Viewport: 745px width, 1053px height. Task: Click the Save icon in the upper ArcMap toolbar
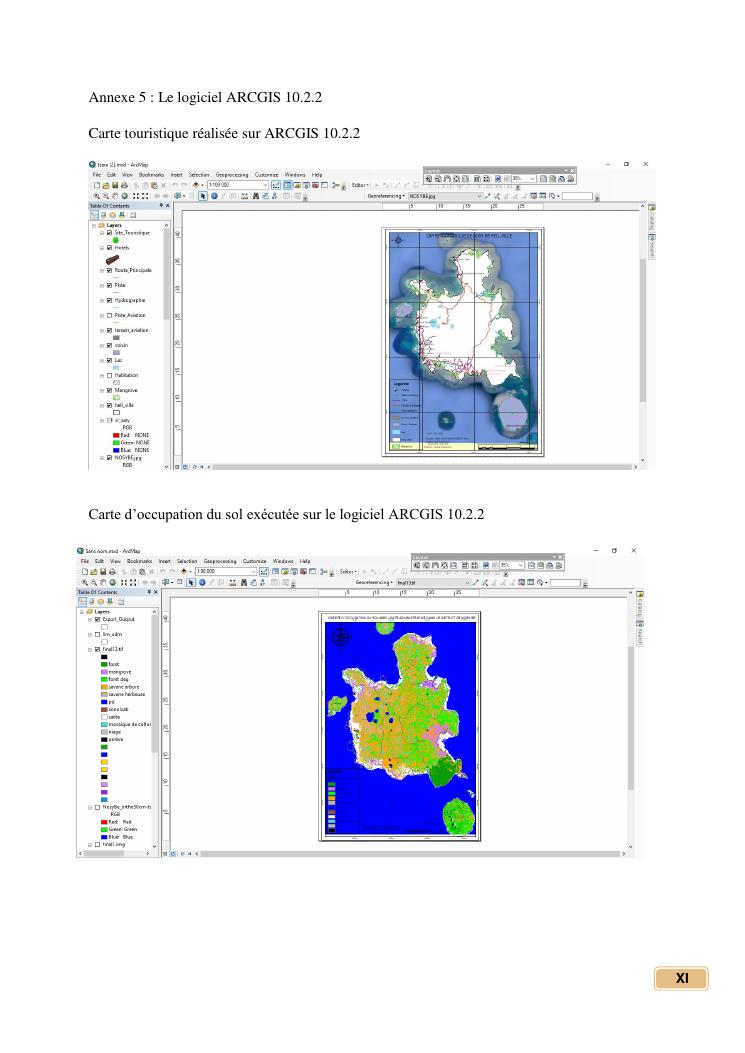tap(114, 185)
